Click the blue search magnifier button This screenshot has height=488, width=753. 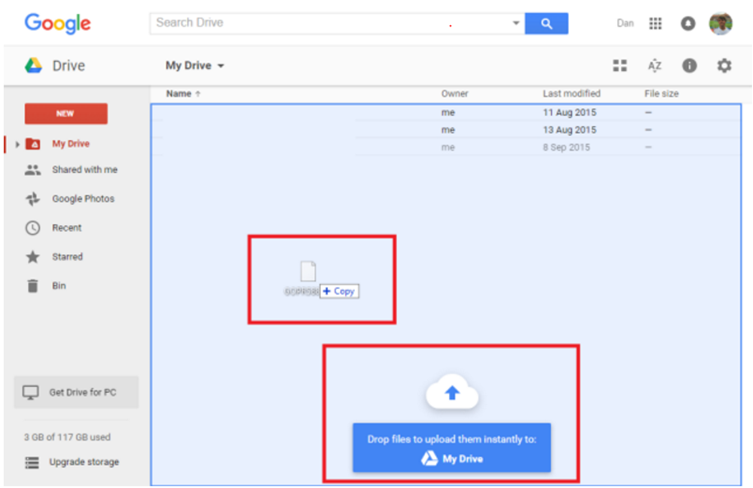point(546,24)
